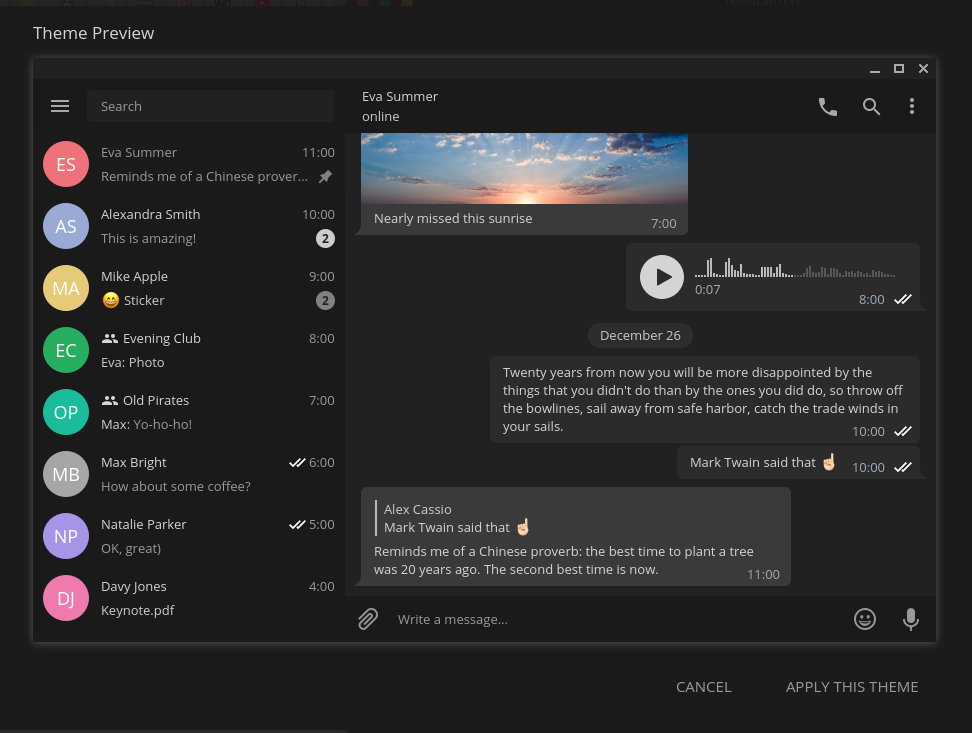Open the three-dot chat options menu
The width and height of the screenshot is (972, 733).
click(x=911, y=106)
